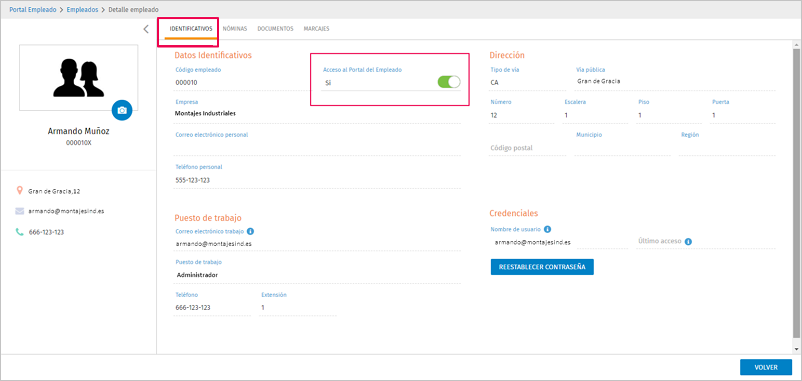Click the employee profile photo placeholder
The height and width of the screenshot is (381, 802).
coord(79,77)
